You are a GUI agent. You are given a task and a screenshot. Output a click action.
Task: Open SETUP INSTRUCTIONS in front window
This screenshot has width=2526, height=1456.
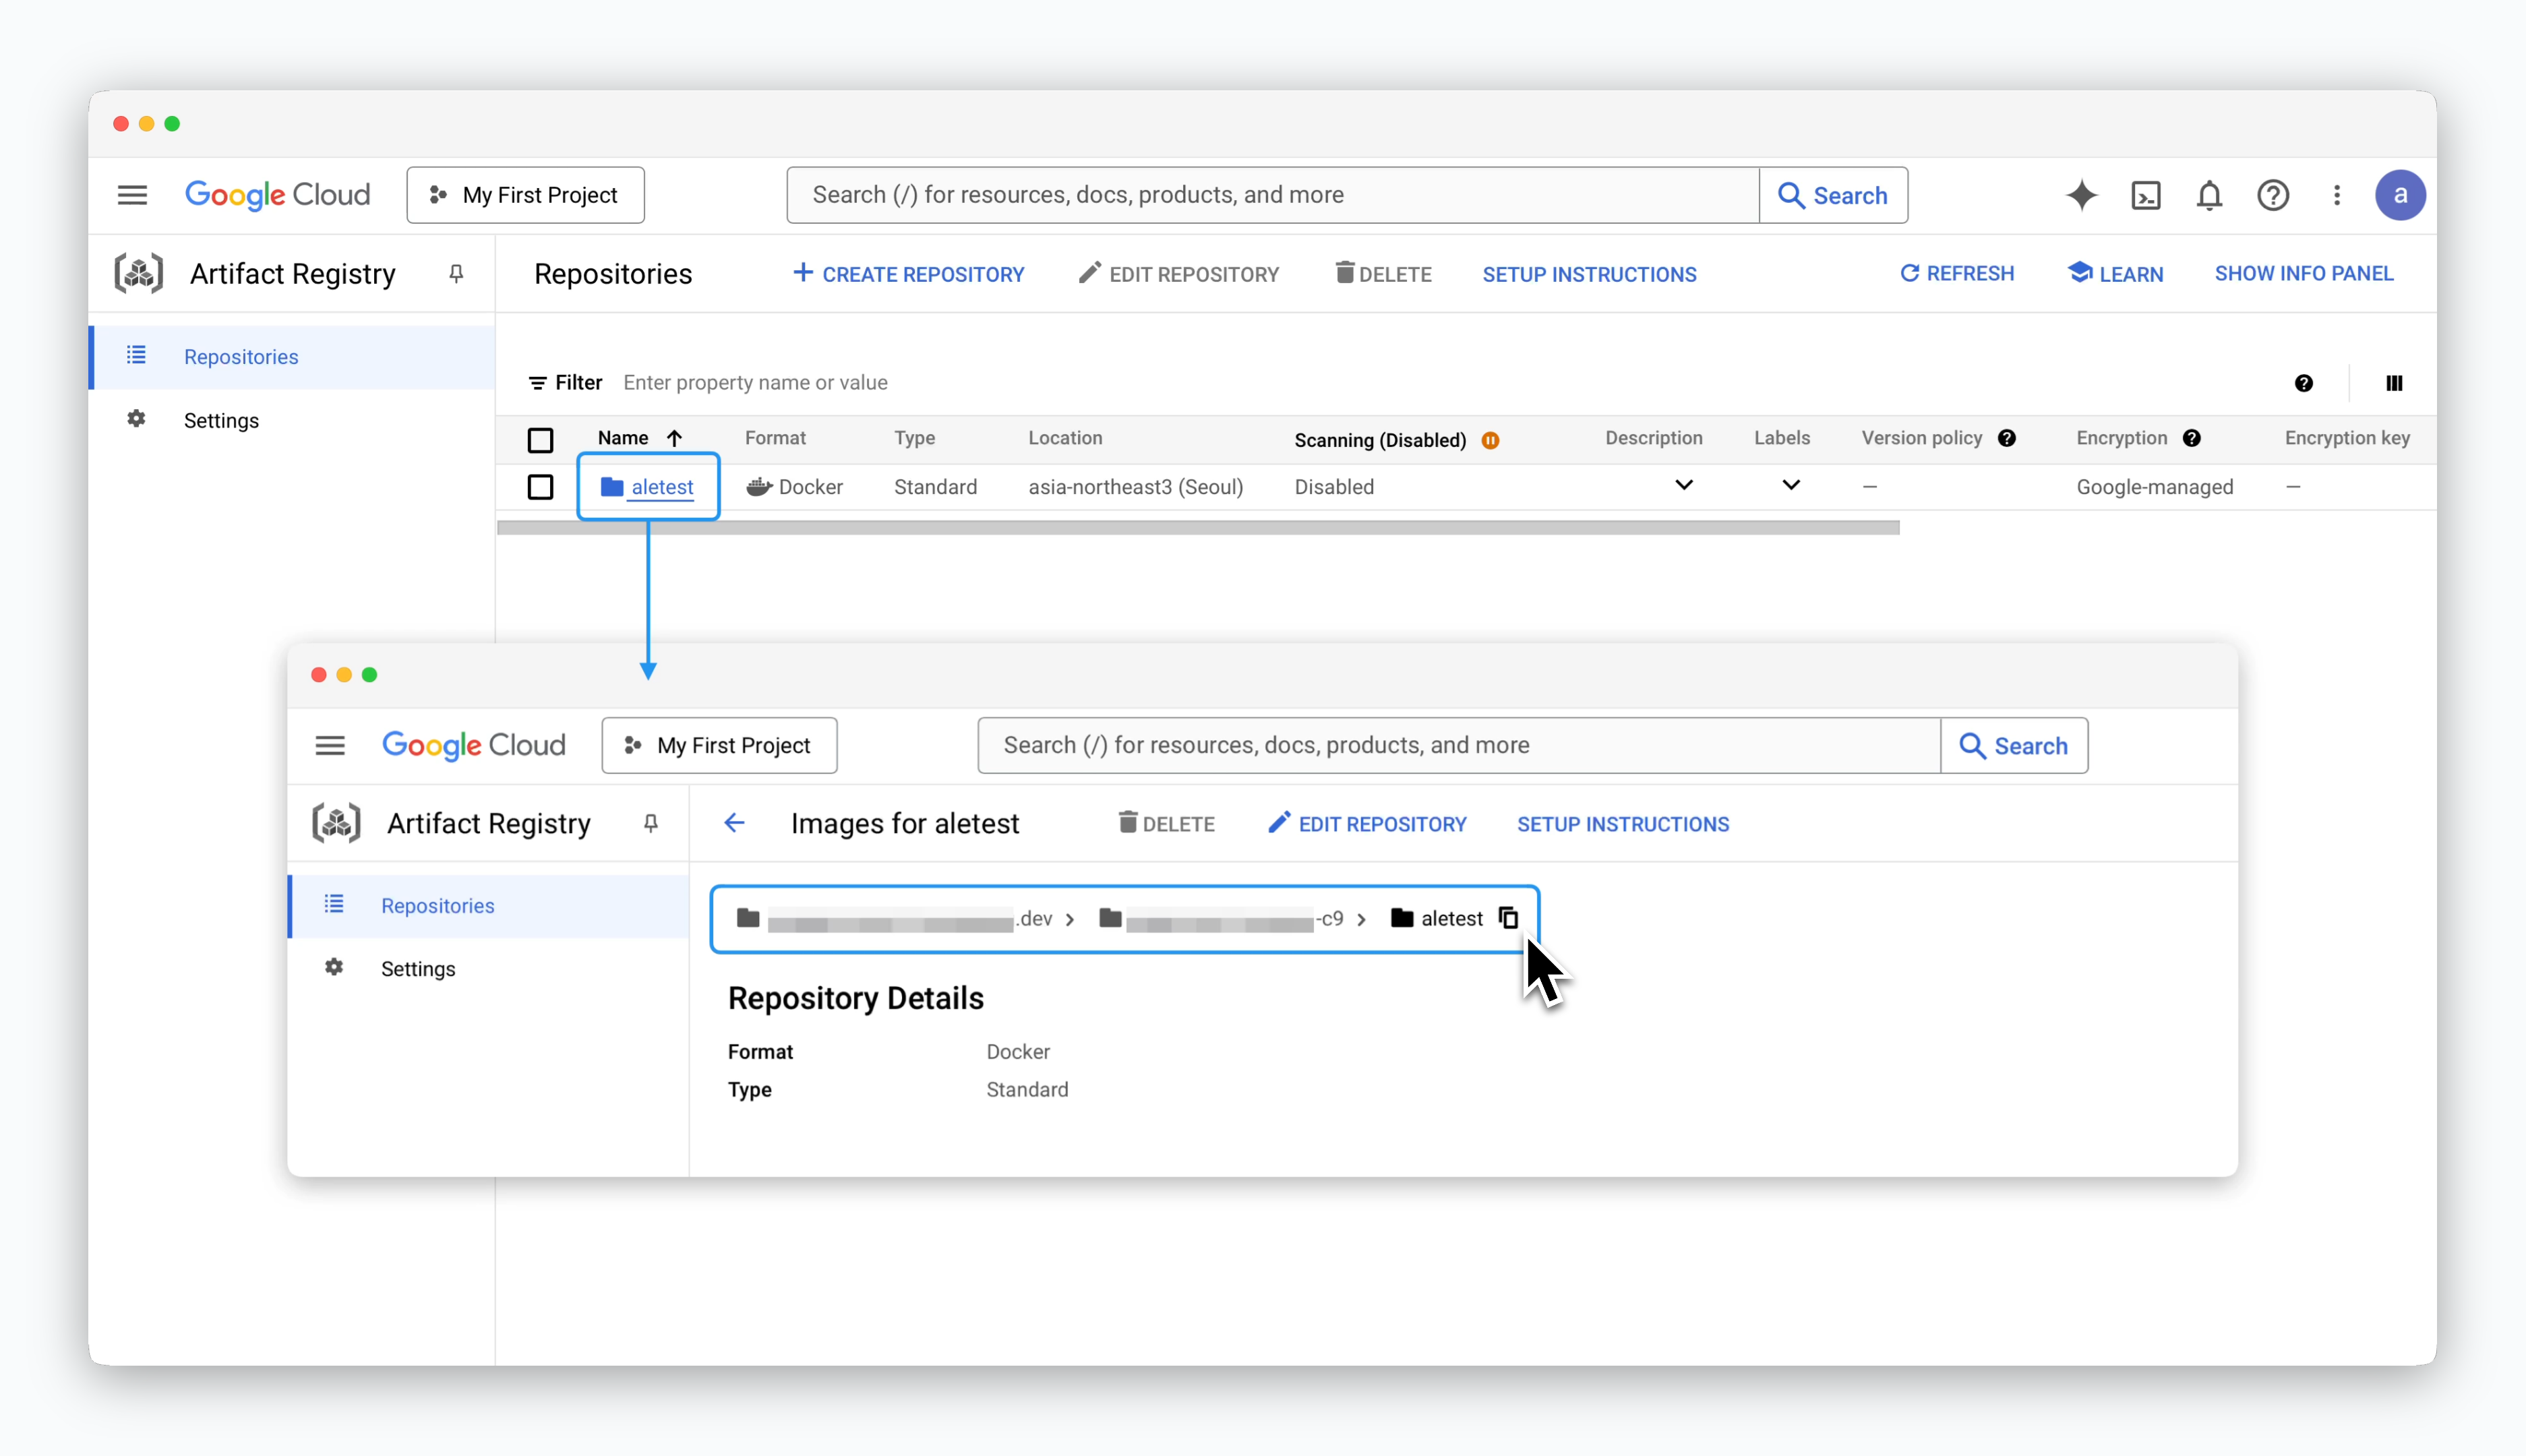tap(1623, 824)
